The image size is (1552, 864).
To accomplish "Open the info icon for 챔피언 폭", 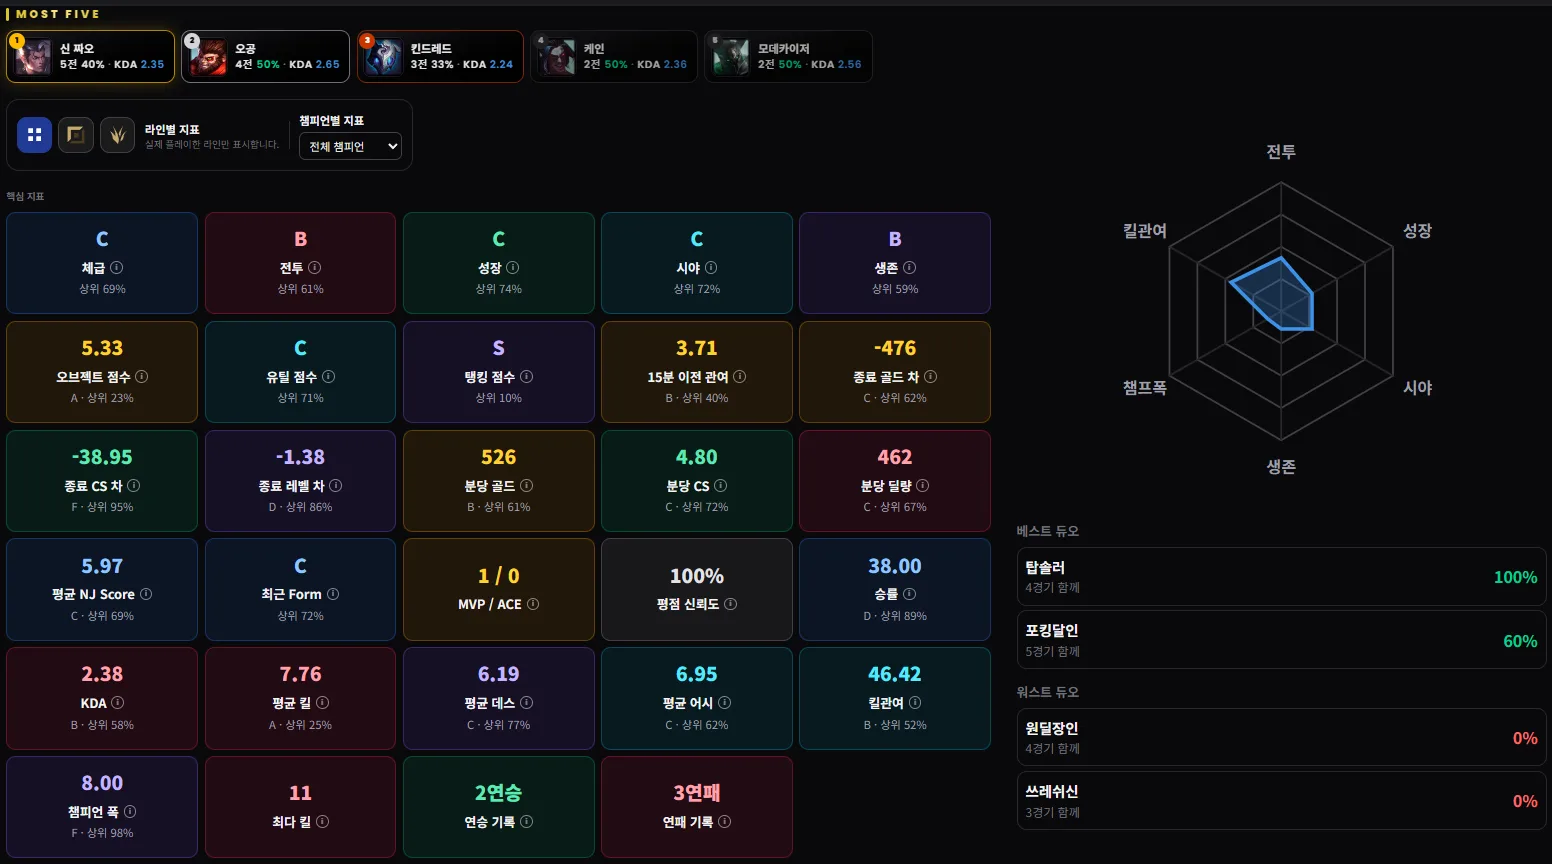I will coord(130,812).
